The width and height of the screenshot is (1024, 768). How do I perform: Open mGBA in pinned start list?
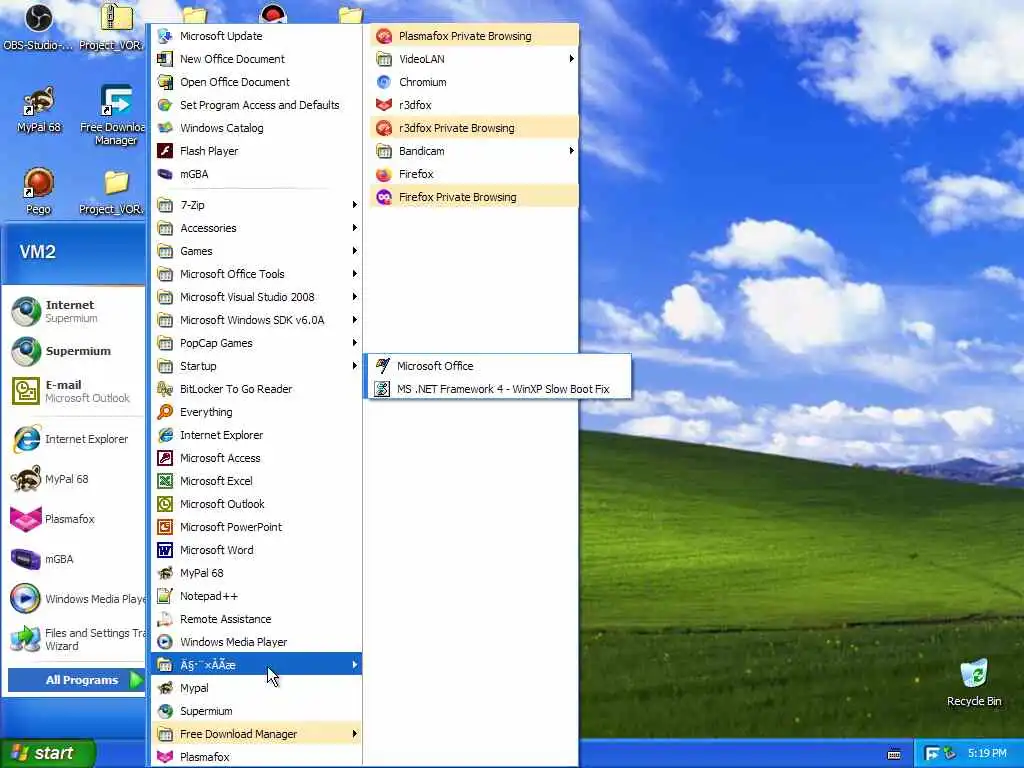pyautogui.click(x=73, y=559)
